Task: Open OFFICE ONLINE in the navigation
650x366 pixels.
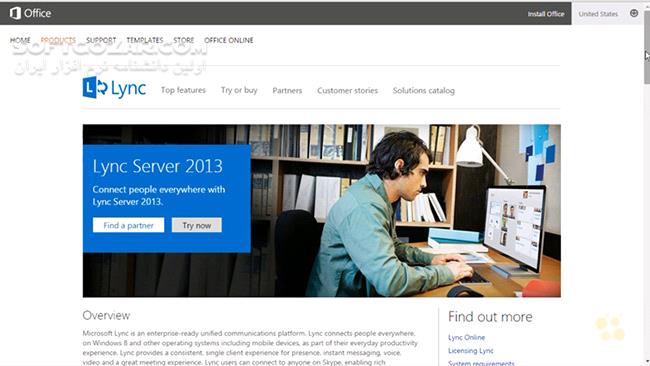Action: [x=229, y=40]
